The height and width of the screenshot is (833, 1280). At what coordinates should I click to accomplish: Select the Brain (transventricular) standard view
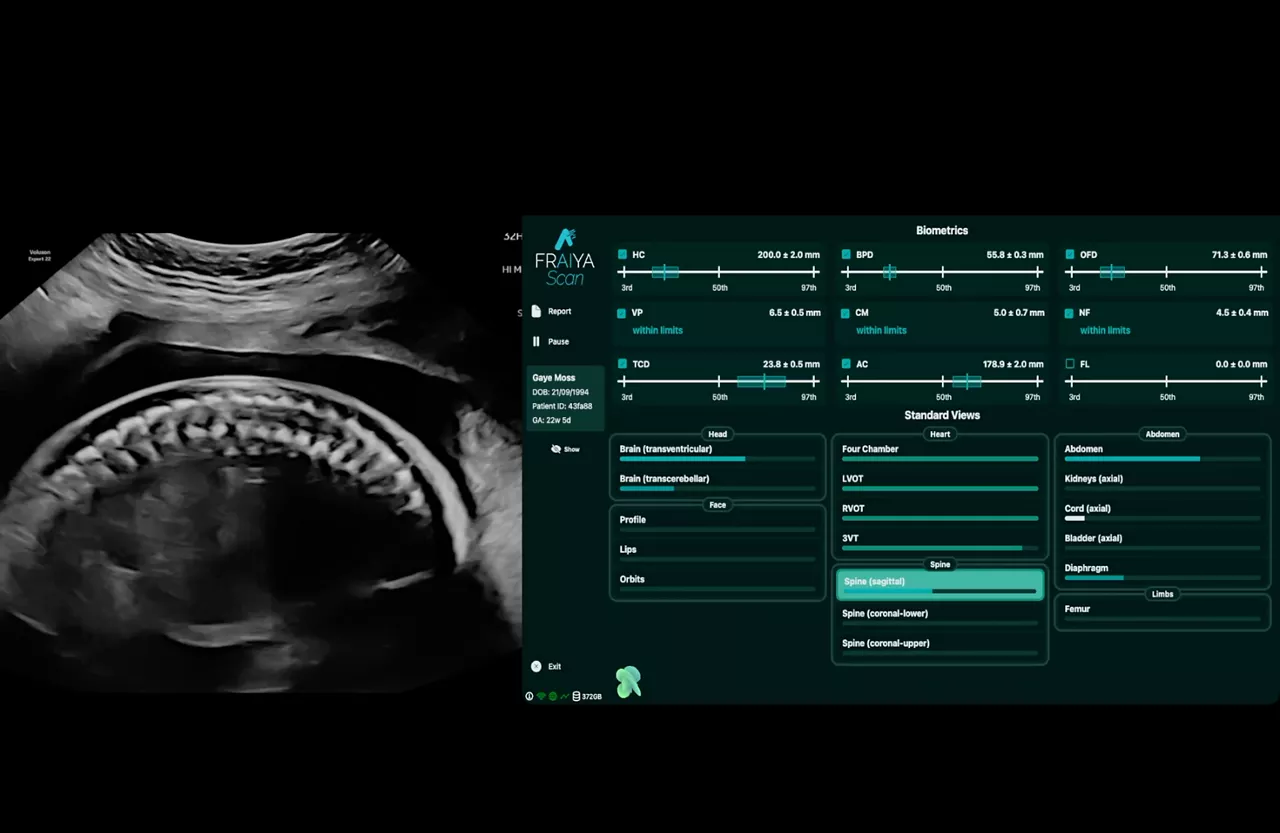coord(717,453)
